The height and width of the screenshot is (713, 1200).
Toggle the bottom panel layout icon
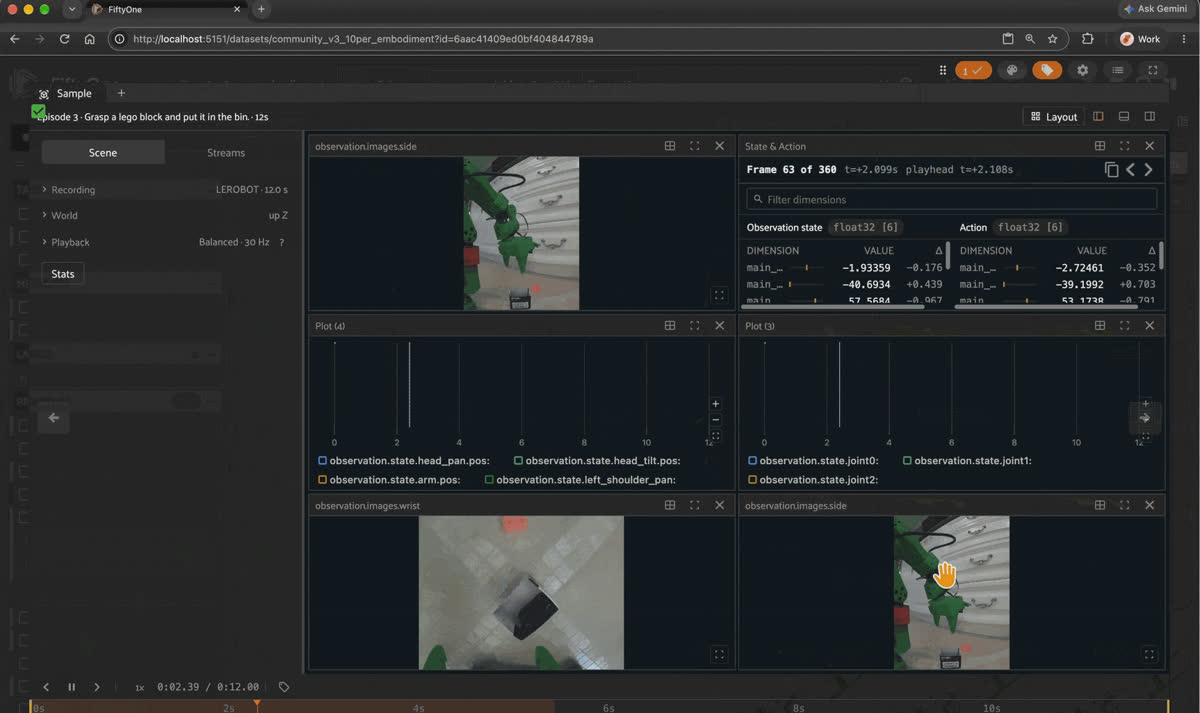click(x=1124, y=117)
